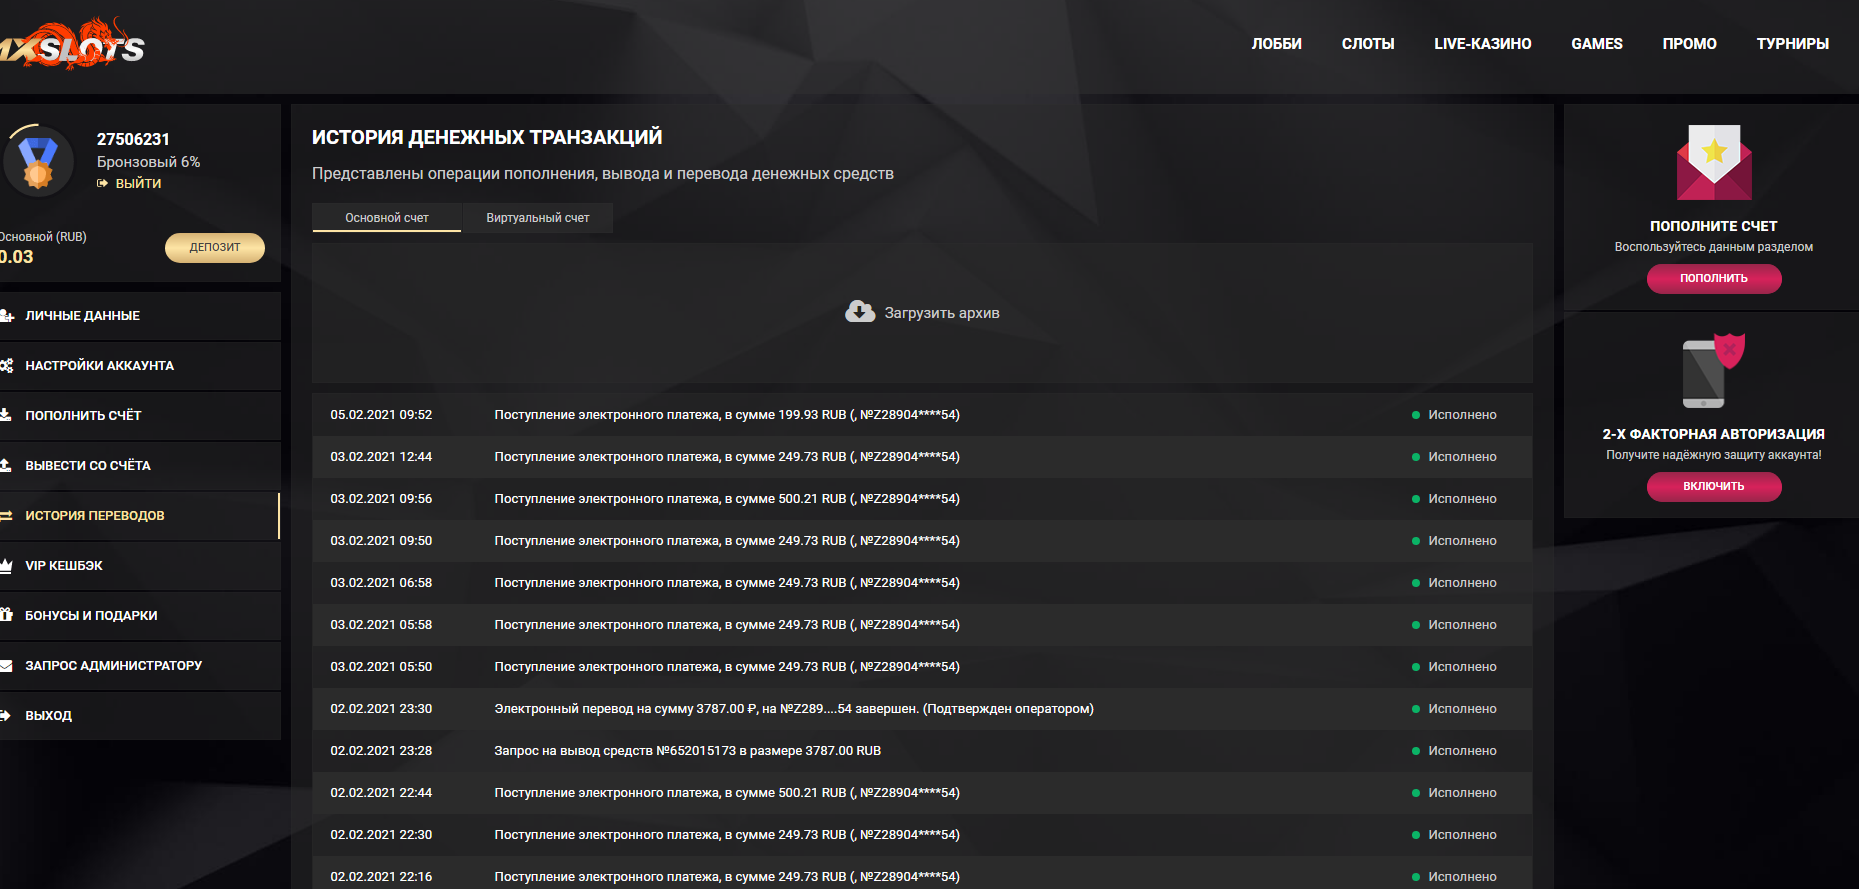Click the phone with shield icon
1859x889 pixels.
pos(1713,371)
